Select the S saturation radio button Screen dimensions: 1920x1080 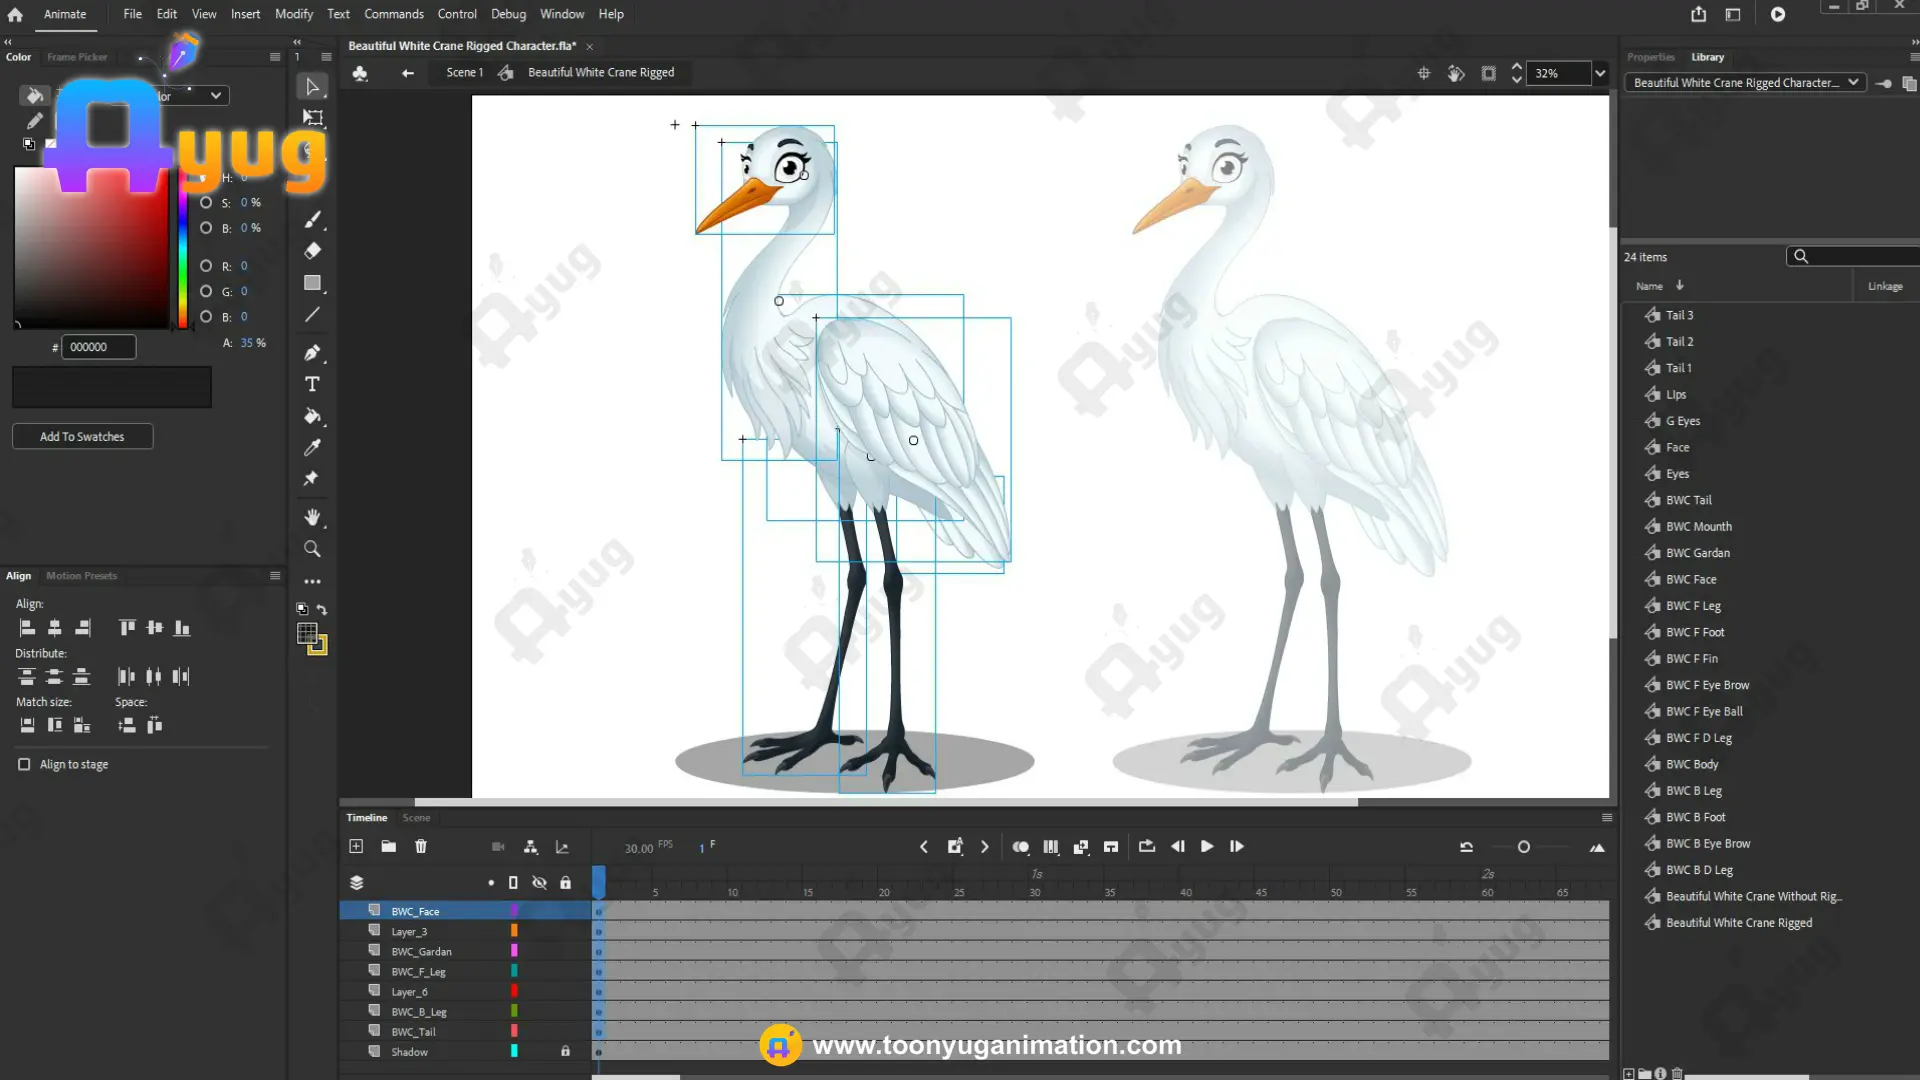coord(206,202)
